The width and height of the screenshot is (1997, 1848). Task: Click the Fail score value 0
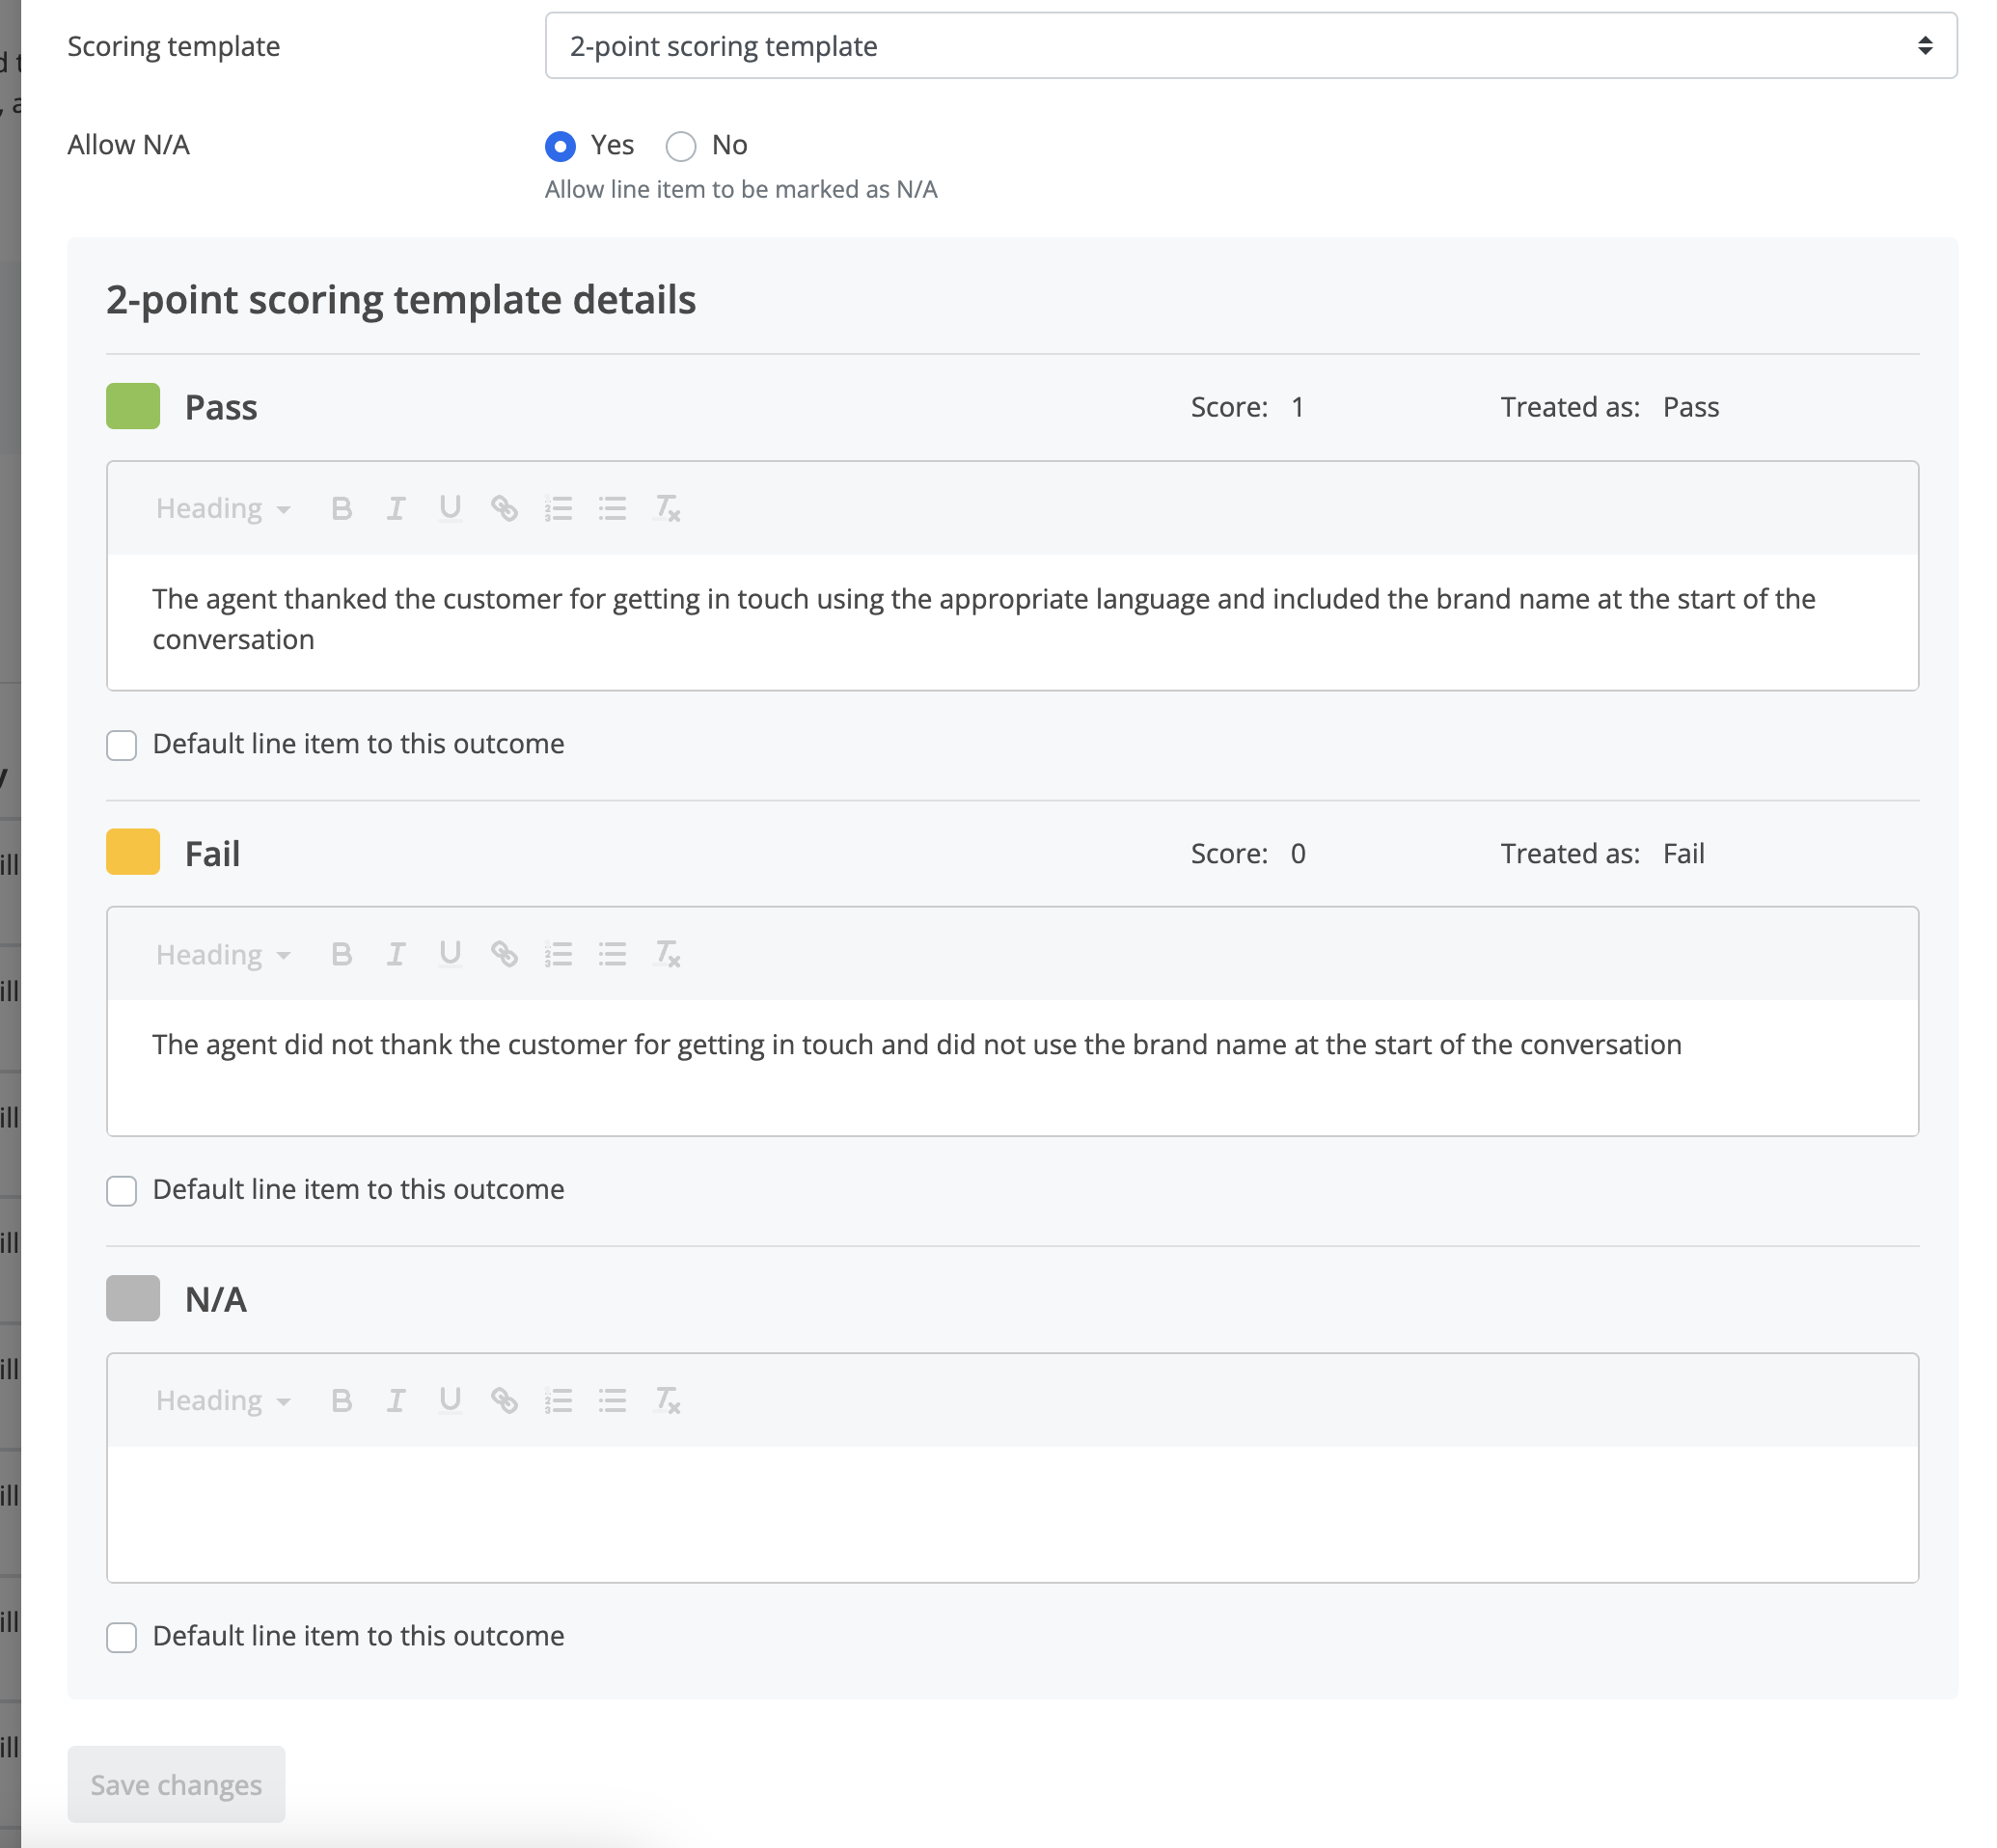point(1297,853)
